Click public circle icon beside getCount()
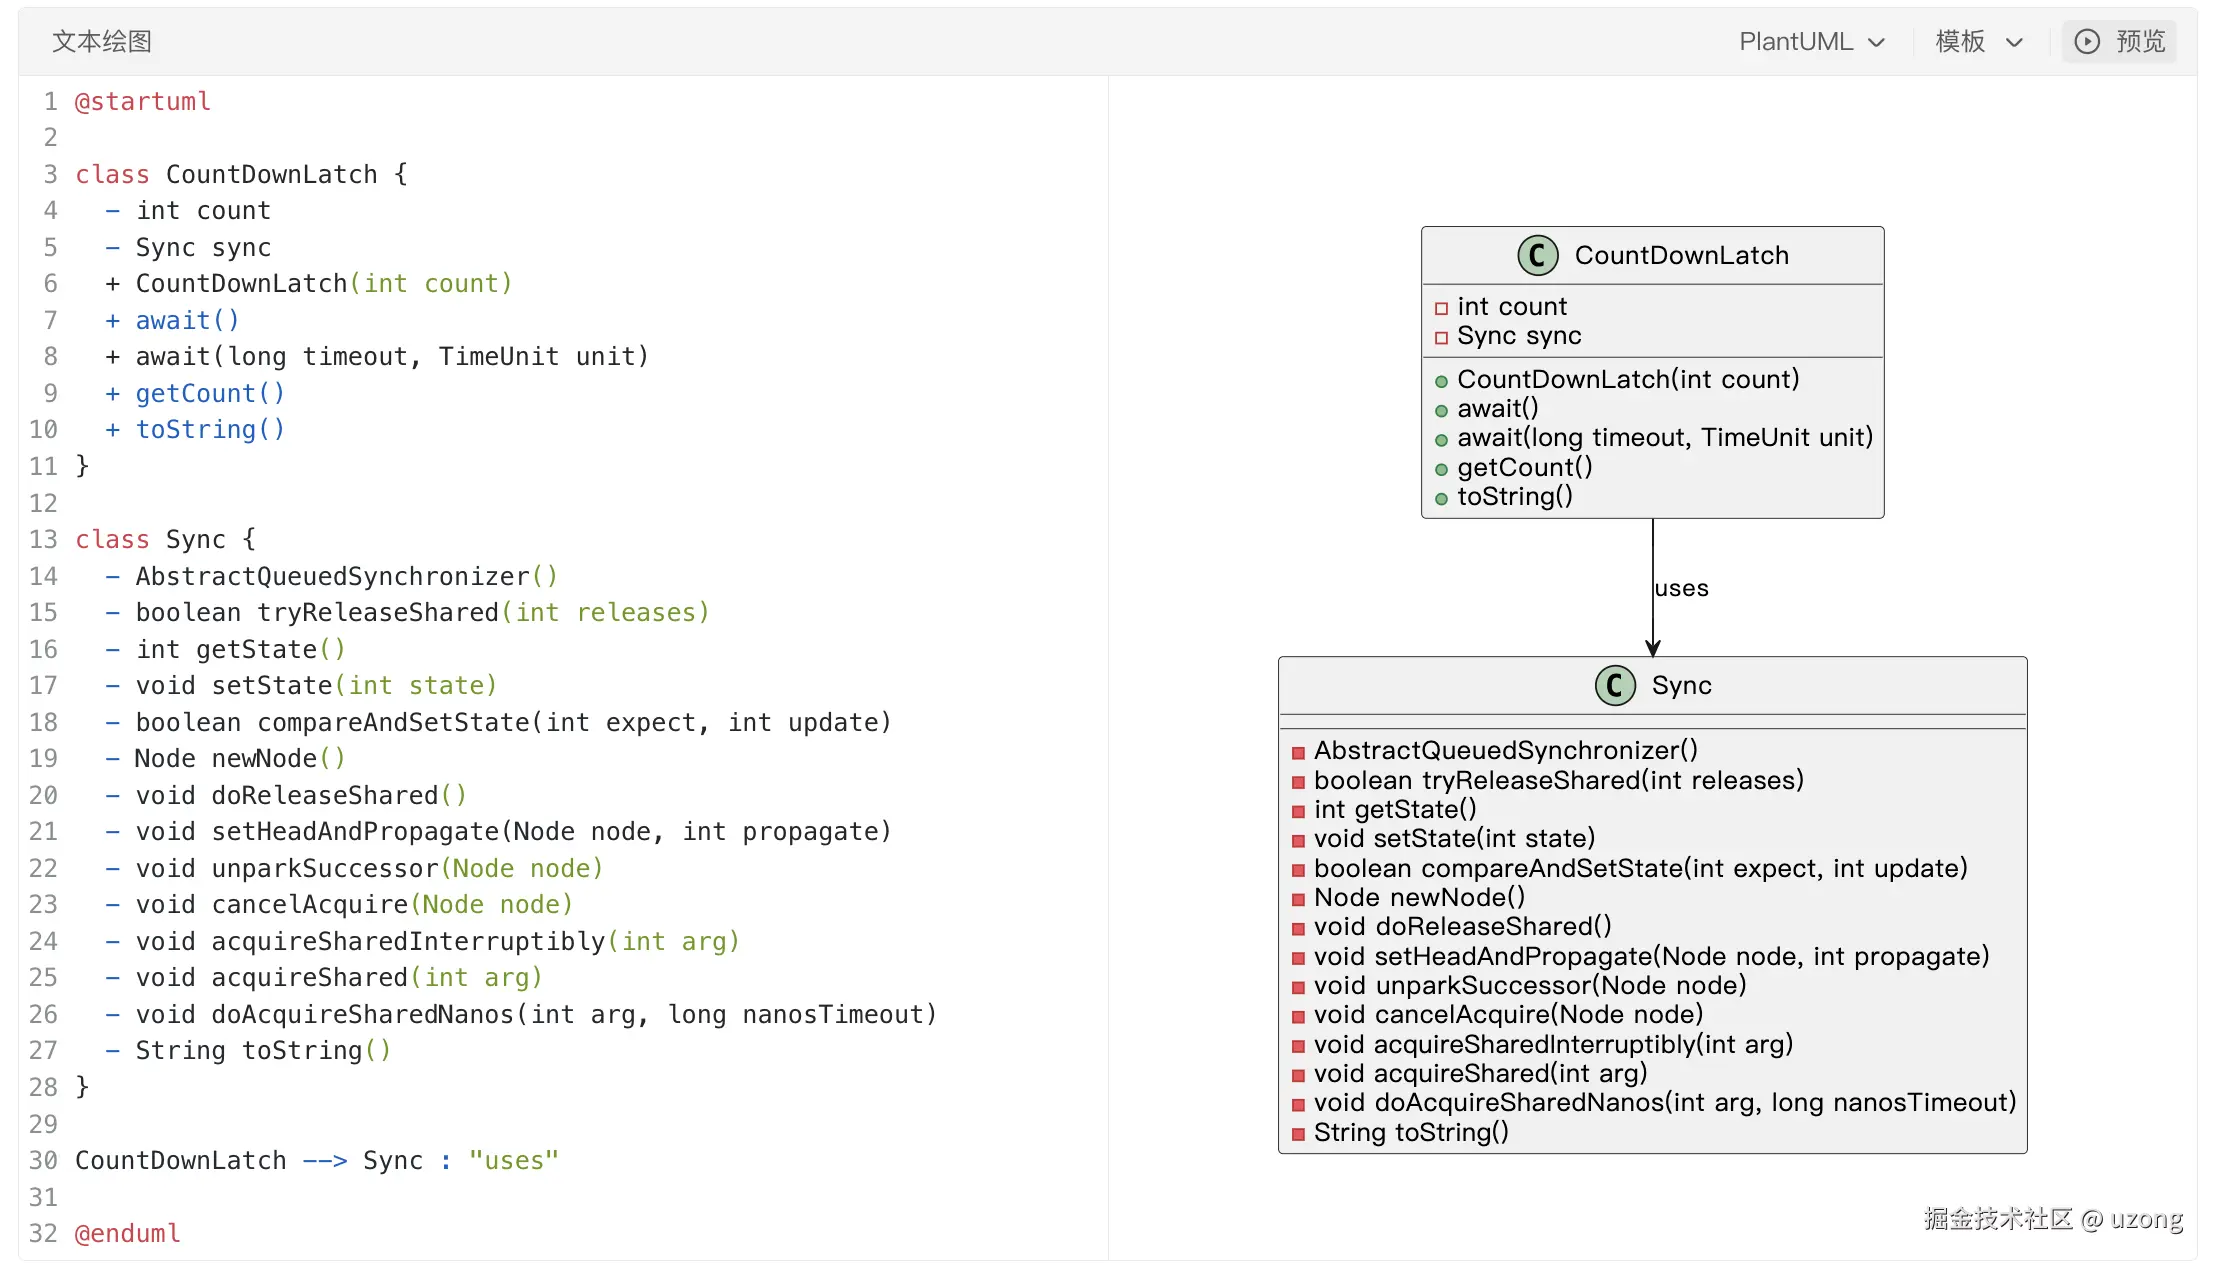 (x=1441, y=469)
